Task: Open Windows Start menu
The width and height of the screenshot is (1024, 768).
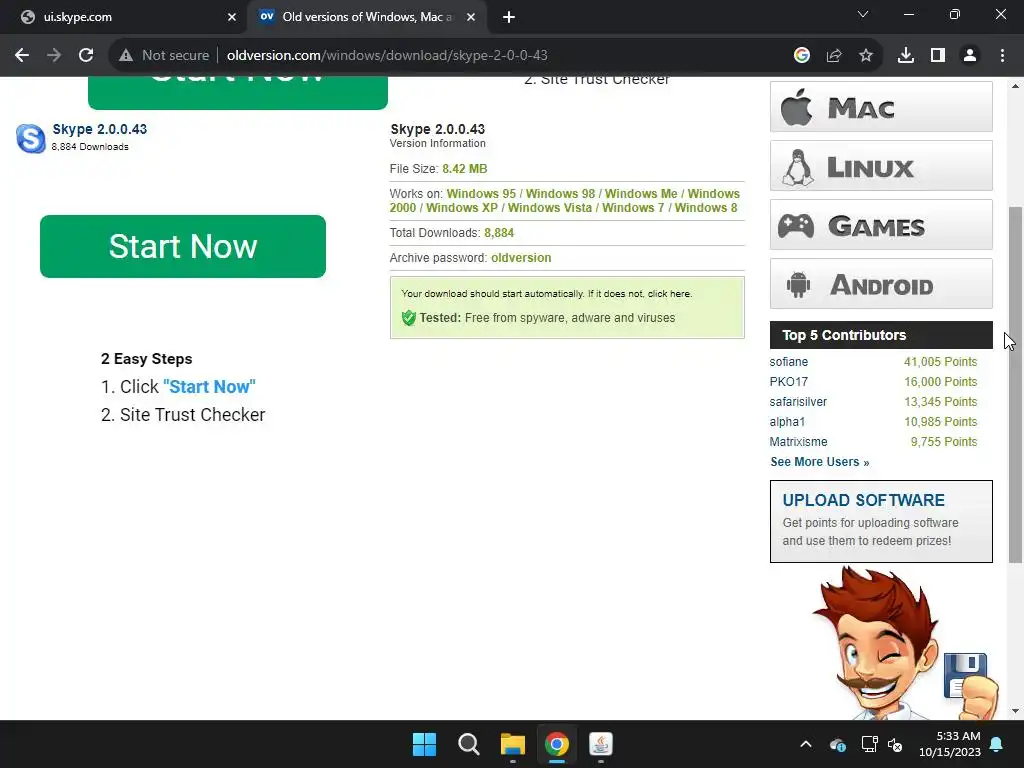Action: click(x=424, y=744)
